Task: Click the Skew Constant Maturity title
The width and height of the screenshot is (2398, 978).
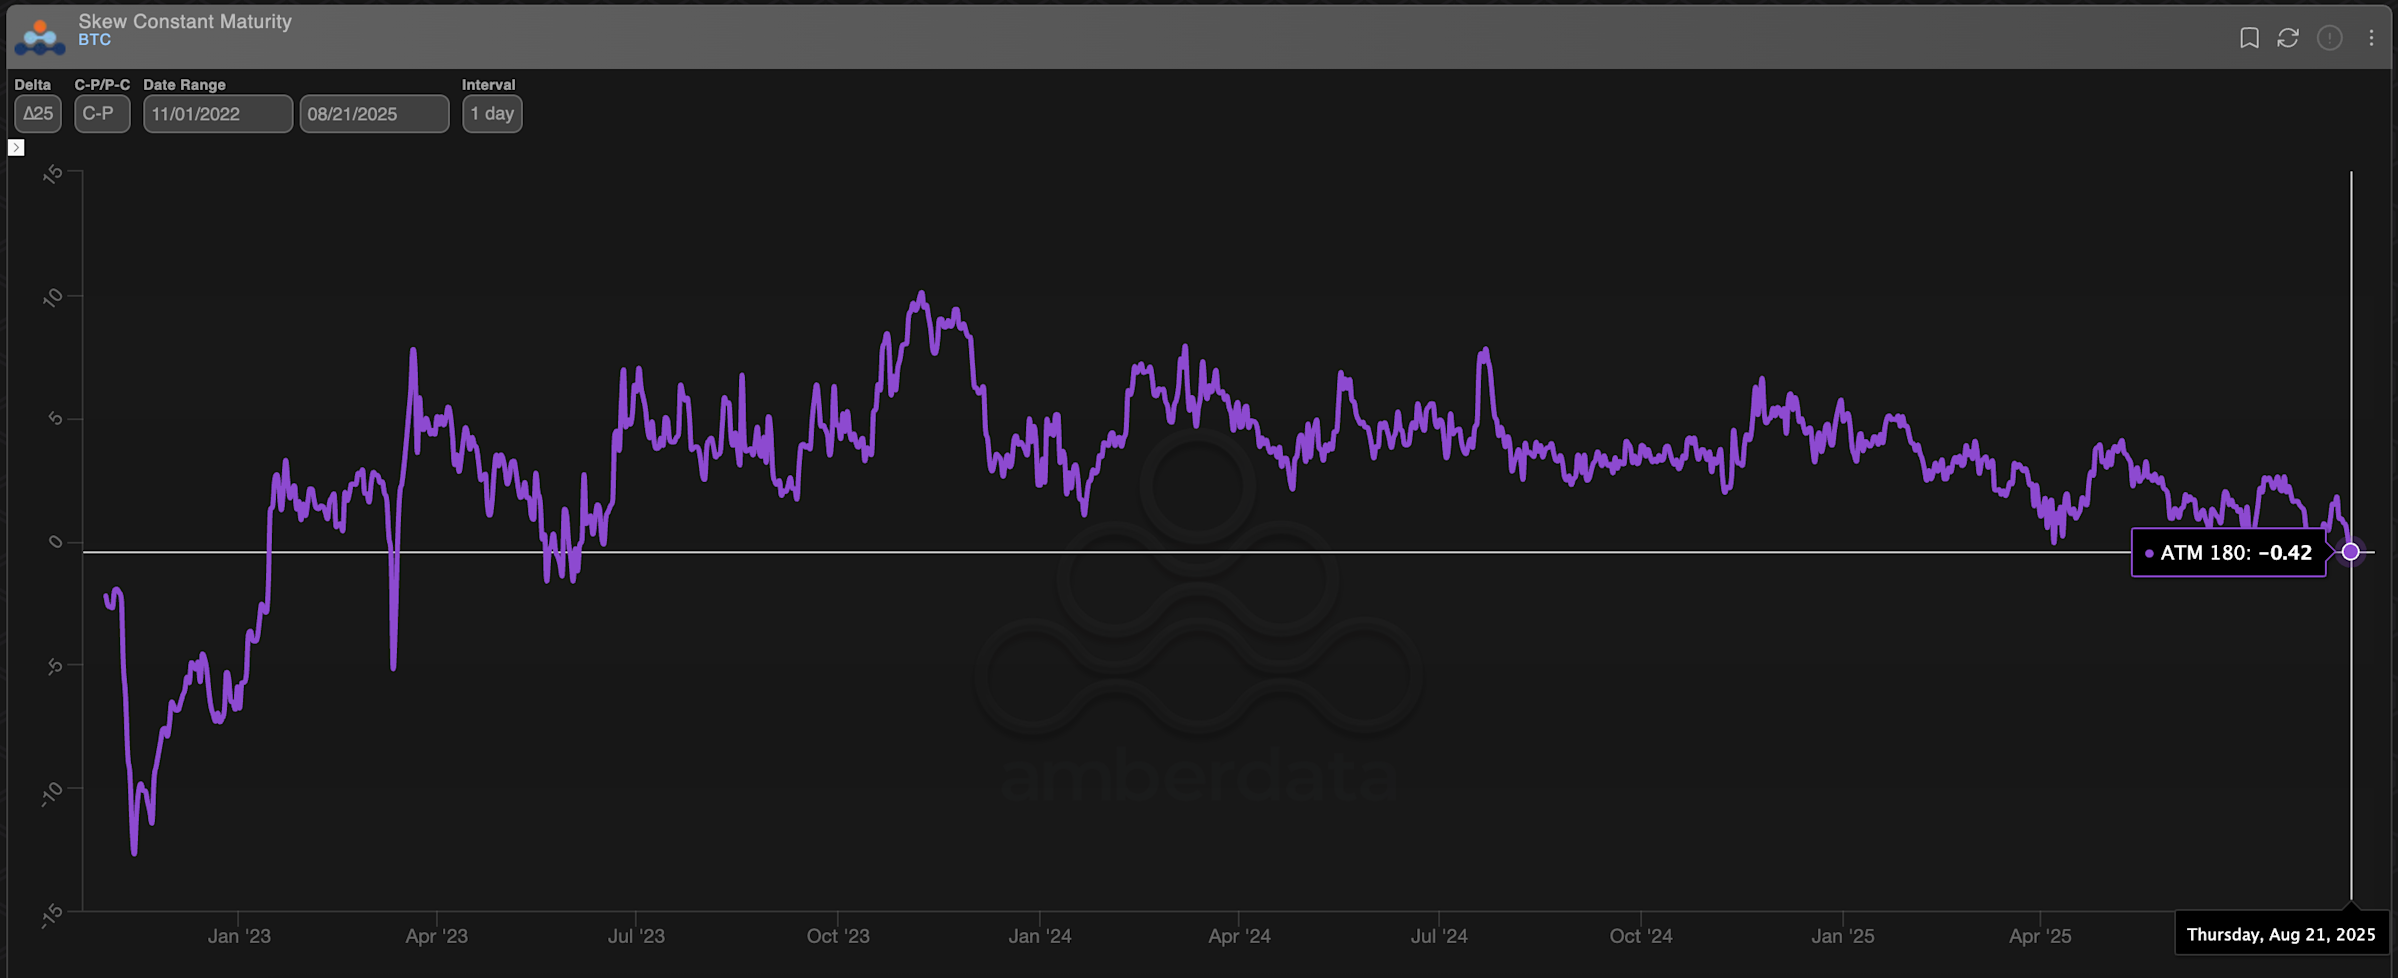Action: click(x=184, y=21)
